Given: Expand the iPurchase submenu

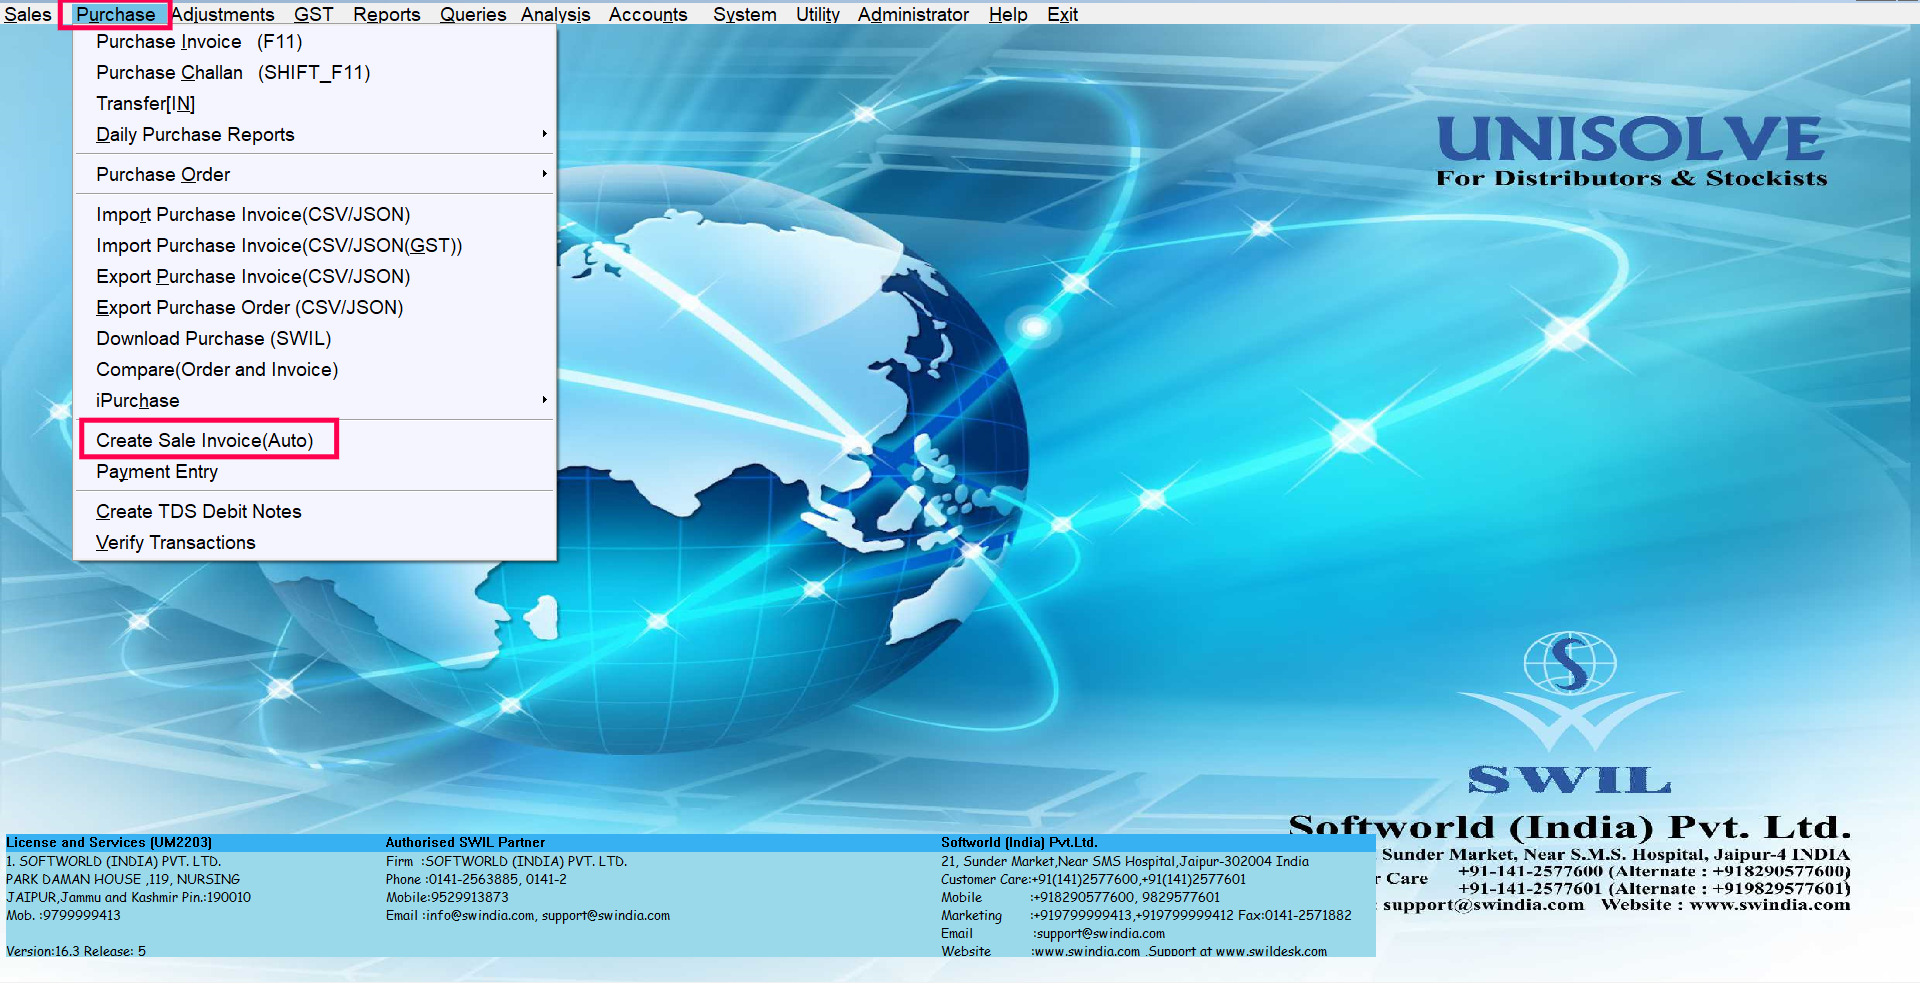Looking at the screenshot, I should coord(315,401).
